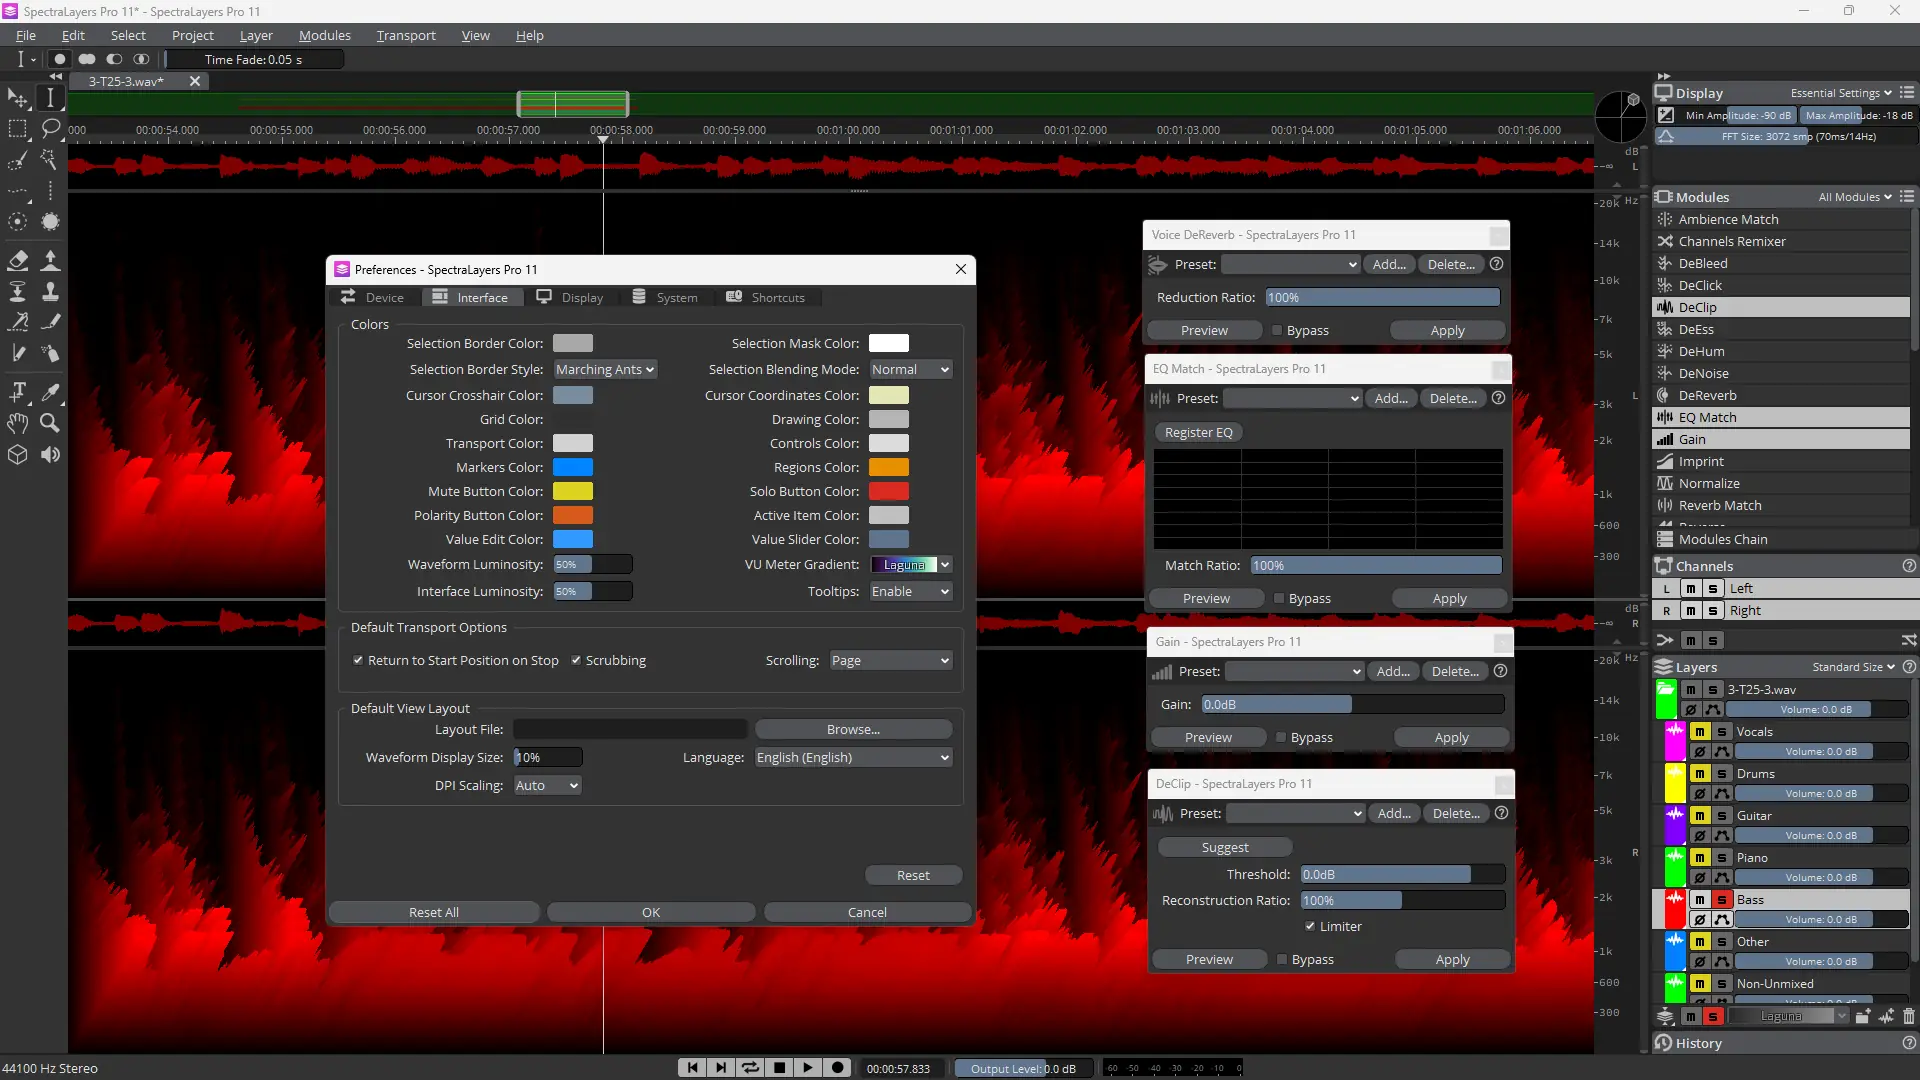This screenshot has width=1920, height=1080.
Task: Click the record button in transport
Action: pos(838,1068)
